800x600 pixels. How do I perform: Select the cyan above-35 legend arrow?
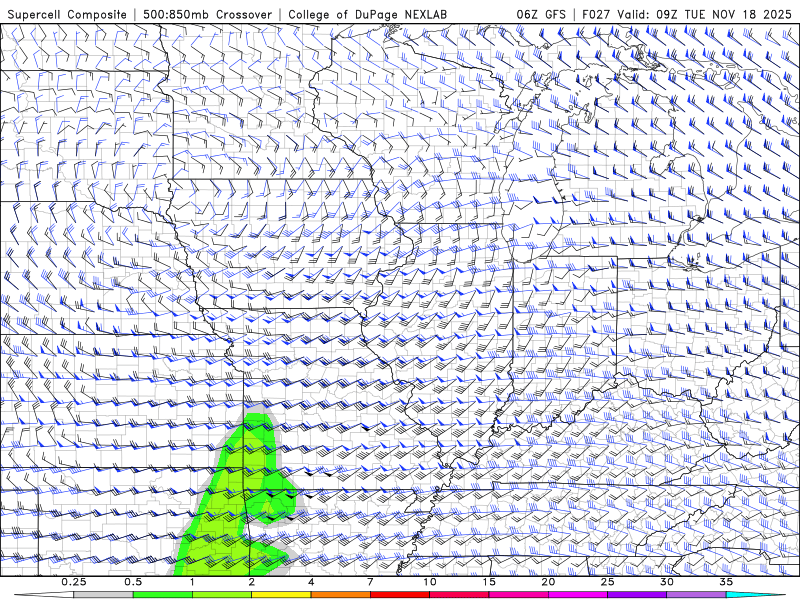coord(756,595)
